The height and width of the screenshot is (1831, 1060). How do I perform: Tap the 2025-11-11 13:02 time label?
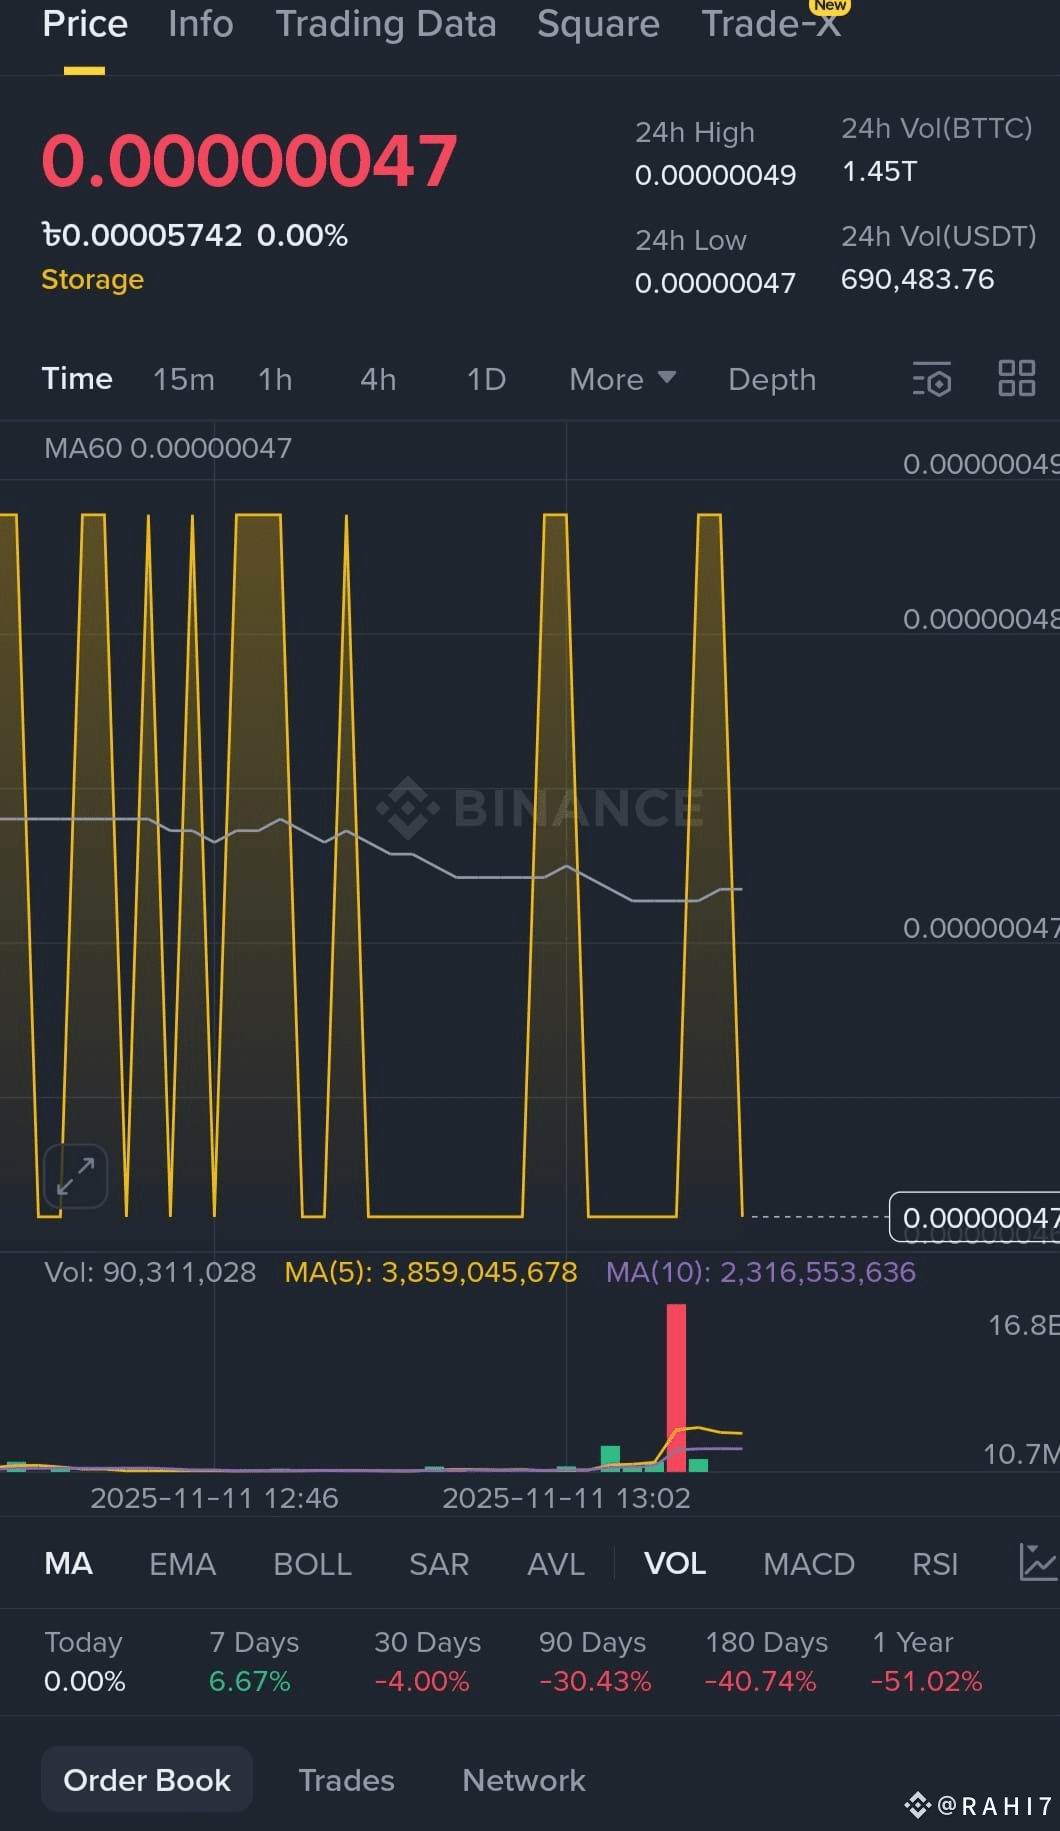tap(566, 1498)
